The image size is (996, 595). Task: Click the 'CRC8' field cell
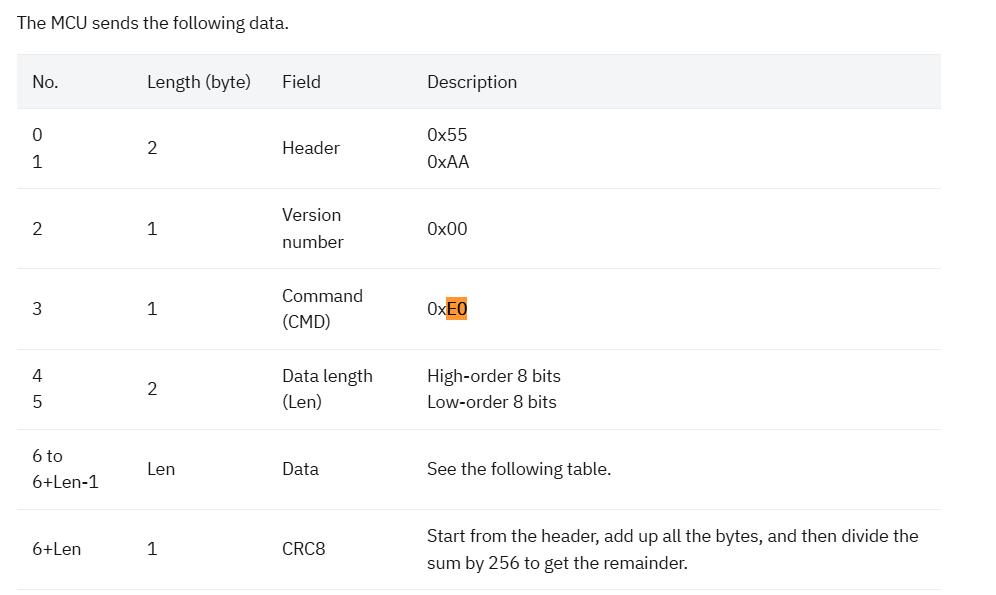[304, 549]
